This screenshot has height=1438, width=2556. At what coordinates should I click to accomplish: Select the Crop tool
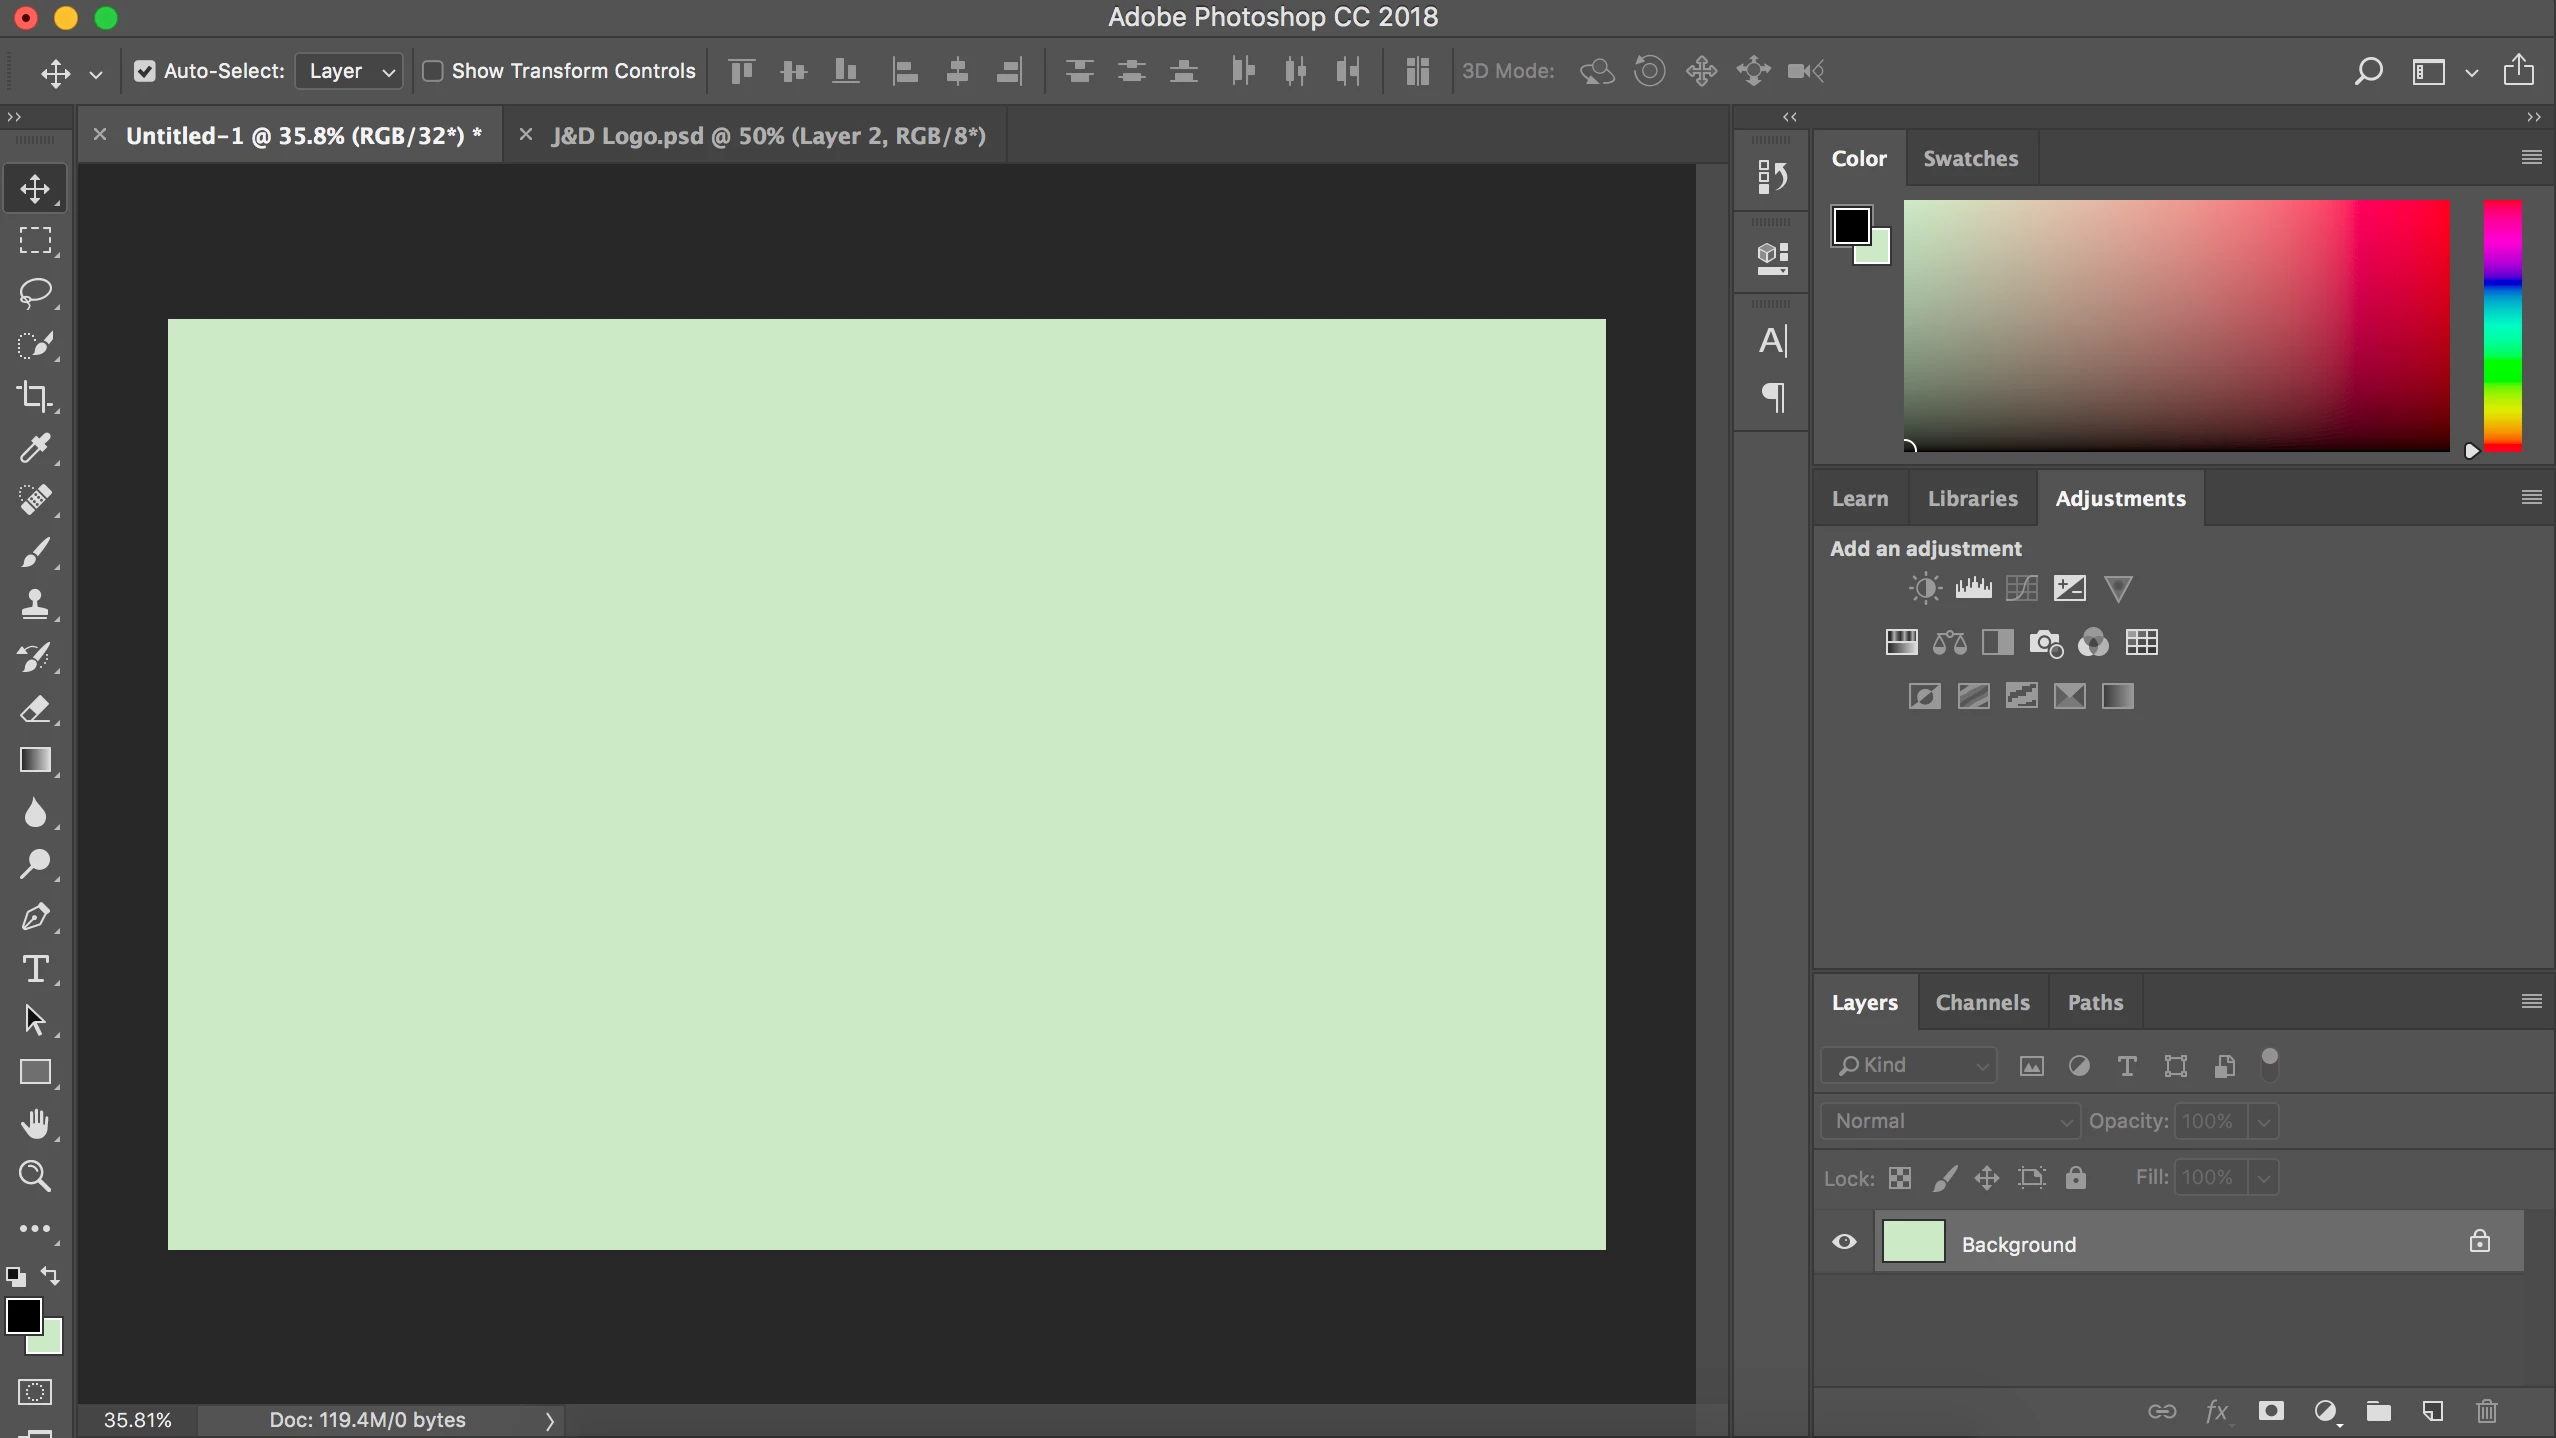pos(35,397)
